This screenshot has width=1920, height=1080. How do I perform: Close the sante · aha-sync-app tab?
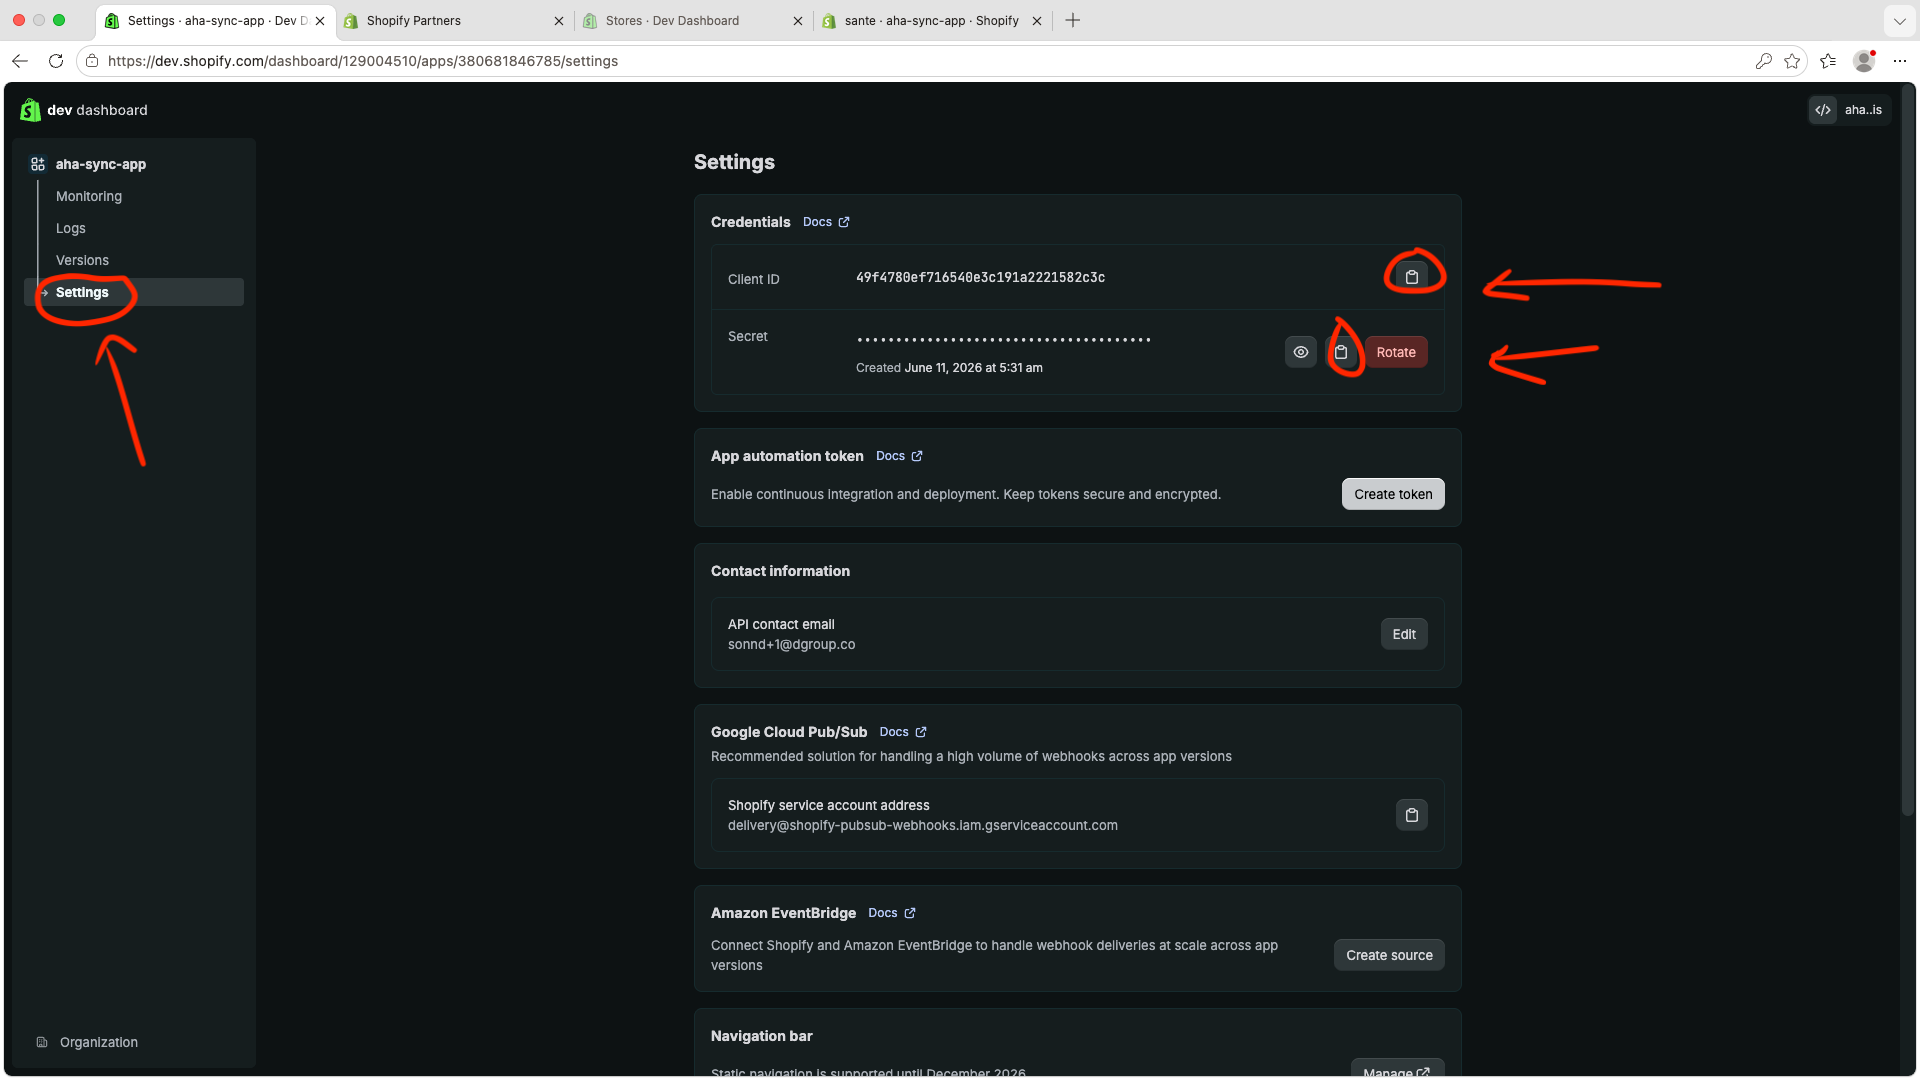tap(1037, 20)
